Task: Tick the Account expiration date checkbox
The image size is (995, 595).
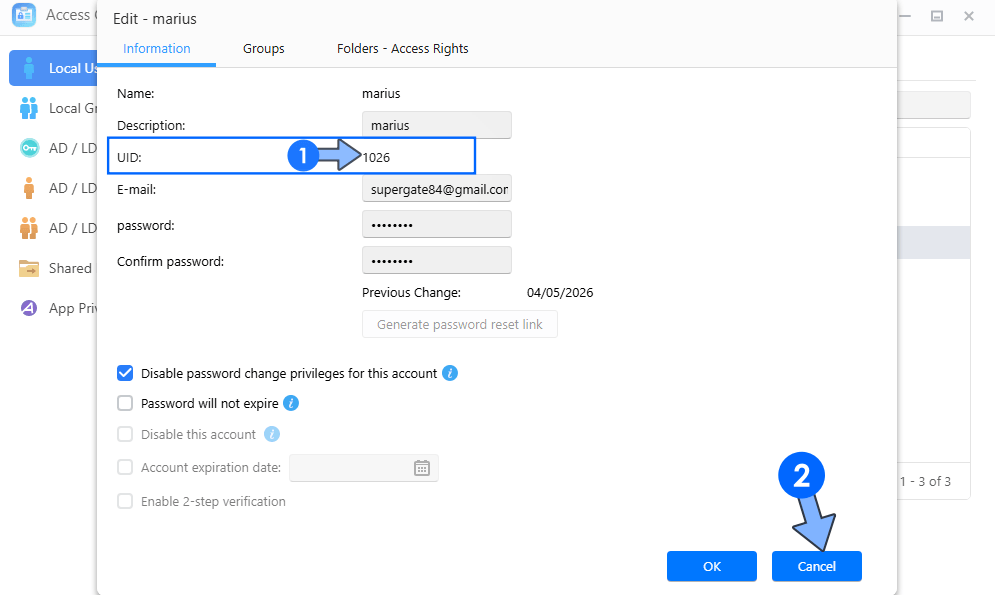Action: point(125,467)
